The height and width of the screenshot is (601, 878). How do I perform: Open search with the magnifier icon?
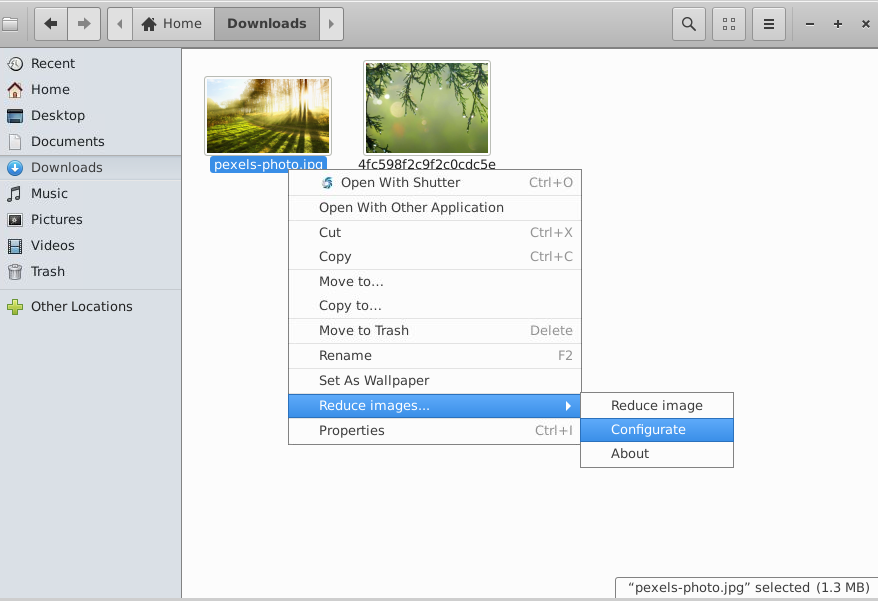pyautogui.click(x=689, y=24)
